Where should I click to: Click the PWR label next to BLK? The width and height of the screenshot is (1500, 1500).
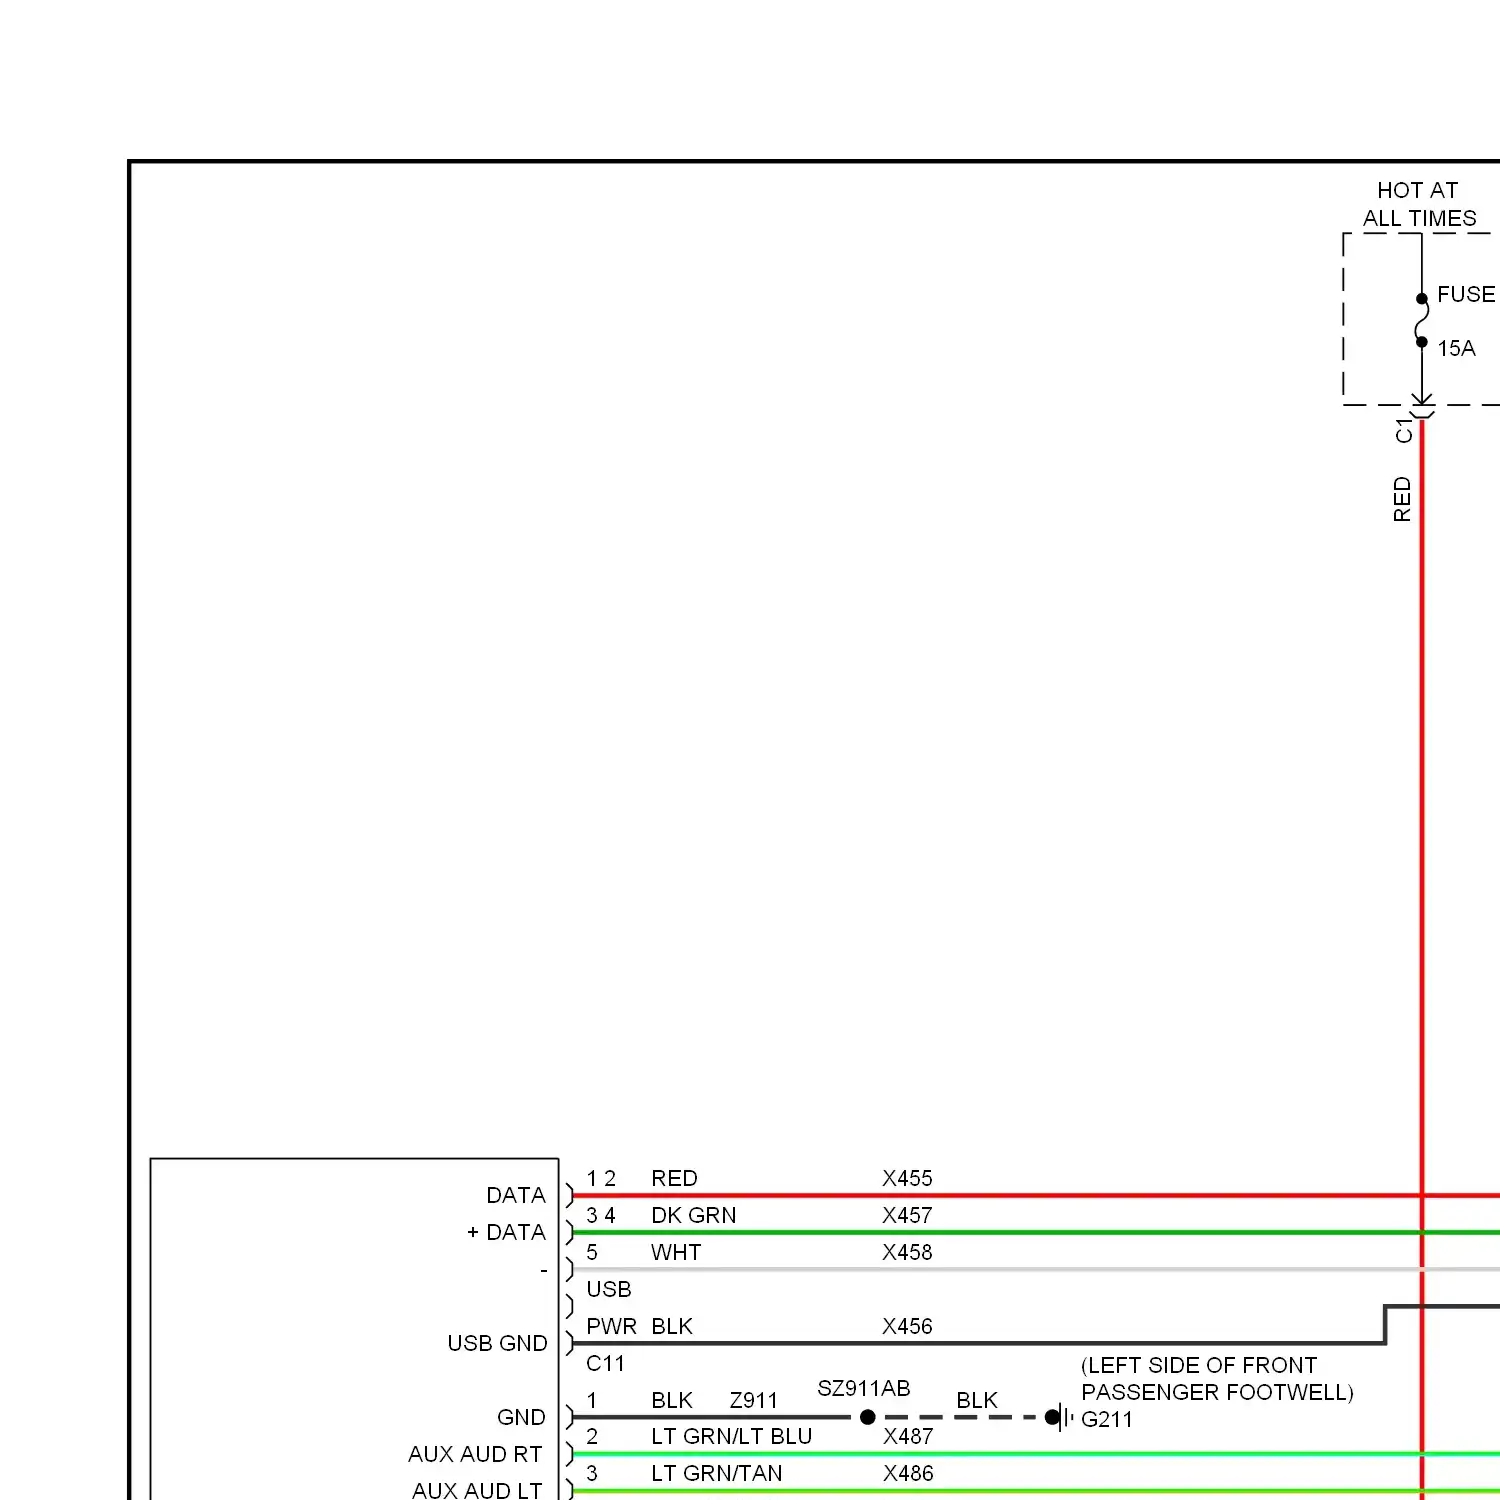coord(611,1326)
